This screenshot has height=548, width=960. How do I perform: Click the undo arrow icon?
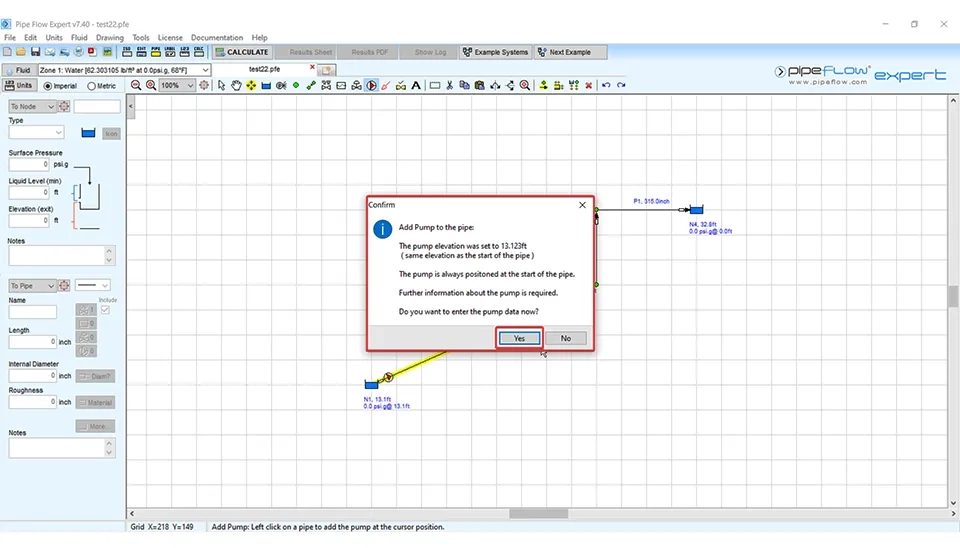pyautogui.click(x=606, y=86)
